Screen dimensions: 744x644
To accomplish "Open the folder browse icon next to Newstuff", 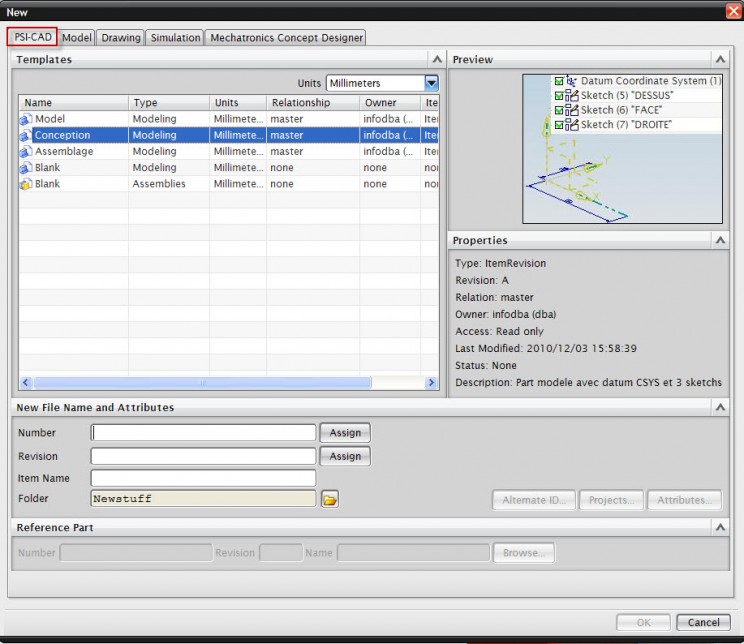I will click(330, 499).
